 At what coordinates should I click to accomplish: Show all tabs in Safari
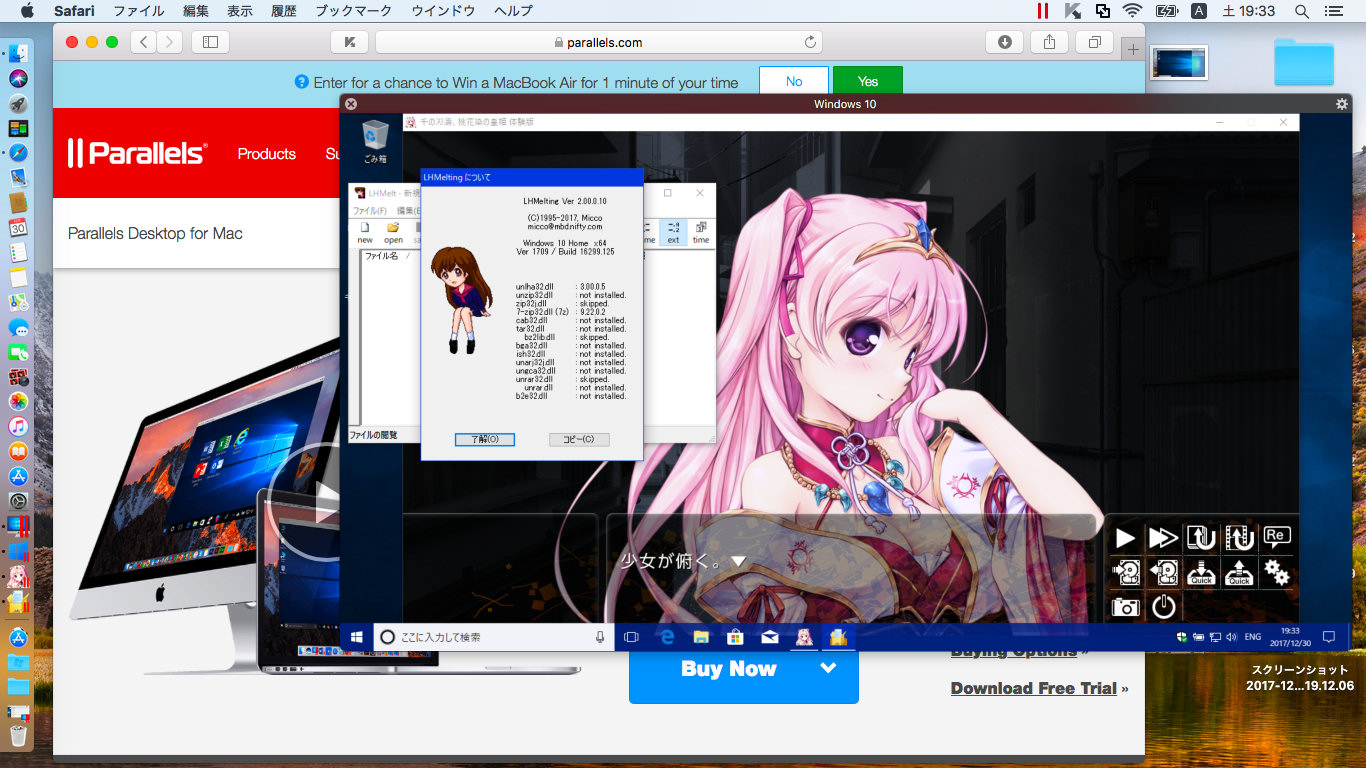point(1095,42)
